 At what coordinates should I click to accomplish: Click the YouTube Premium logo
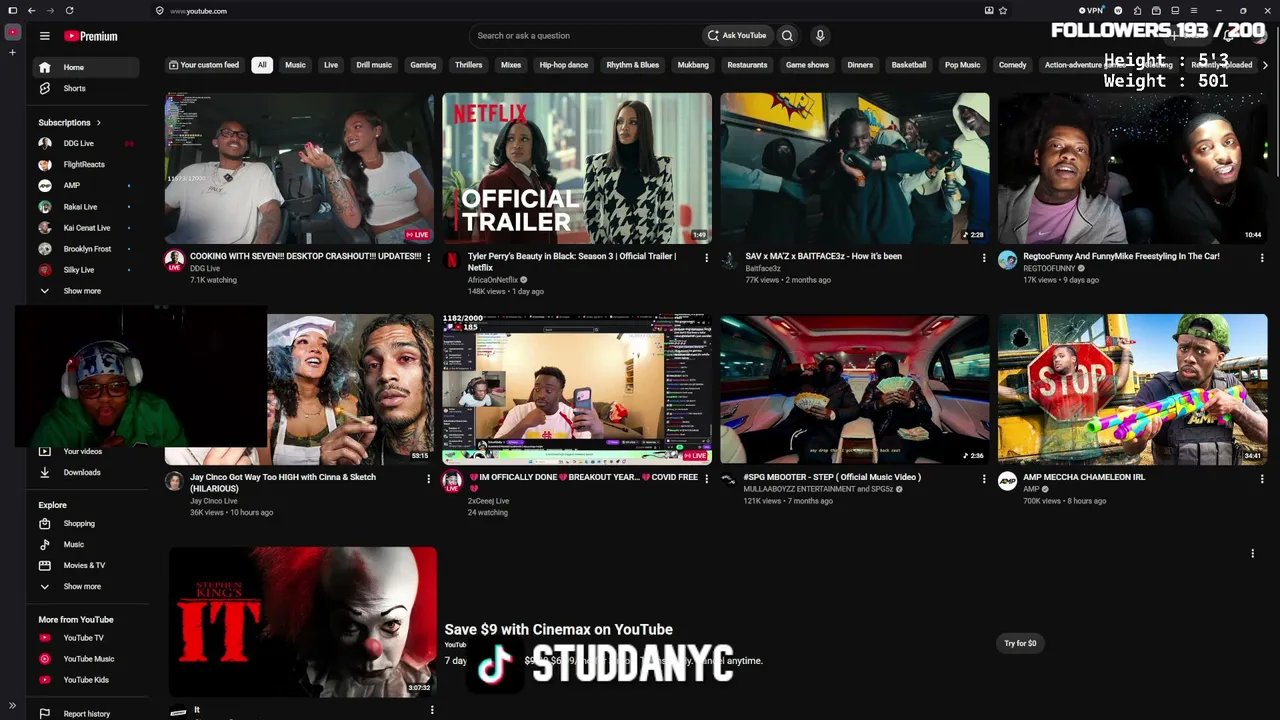[x=91, y=36]
